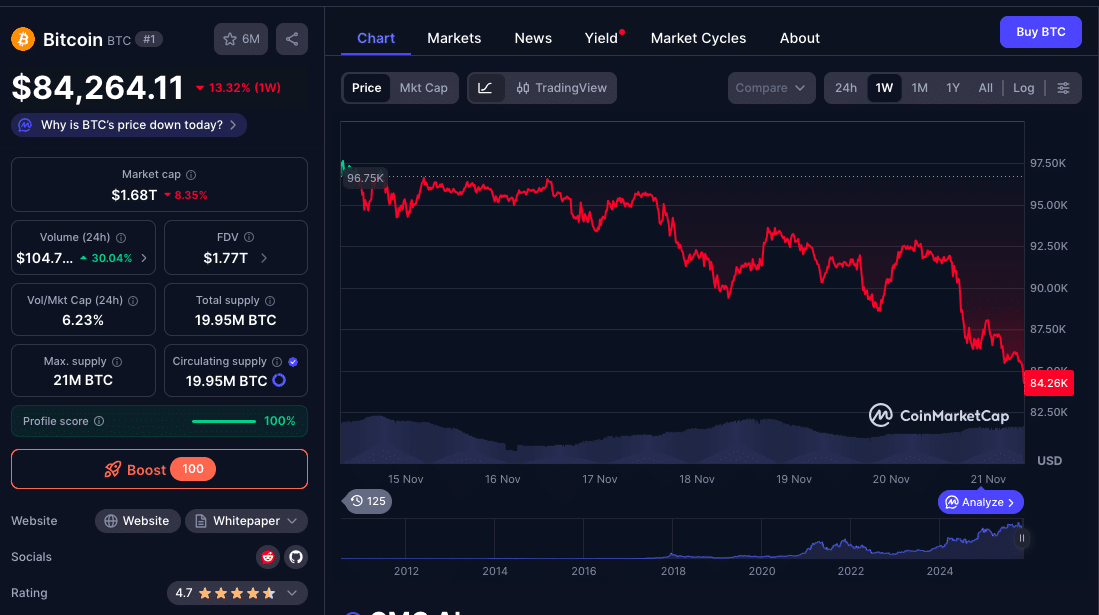Add Bitcoin to watchlist via star icon

pos(240,38)
